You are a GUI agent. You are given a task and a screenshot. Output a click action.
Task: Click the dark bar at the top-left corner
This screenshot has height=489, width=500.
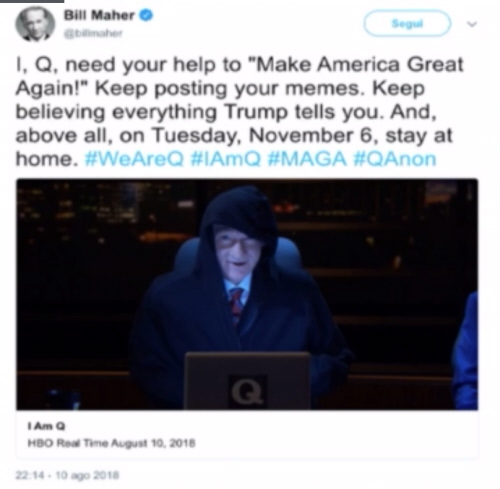pos(32,1)
